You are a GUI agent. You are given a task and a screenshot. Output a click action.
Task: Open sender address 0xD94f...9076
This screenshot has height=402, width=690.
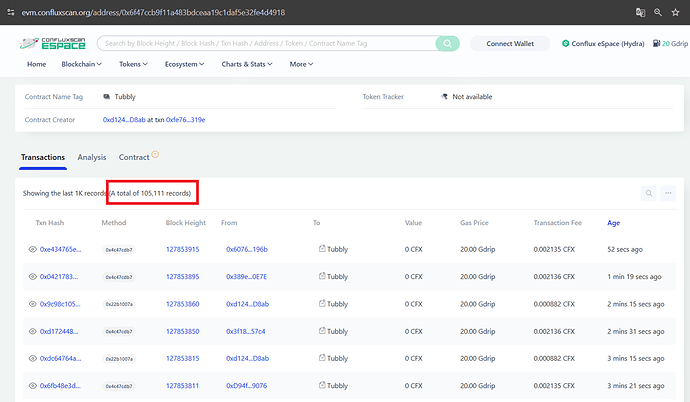pyautogui.click(x=246, y=386)
